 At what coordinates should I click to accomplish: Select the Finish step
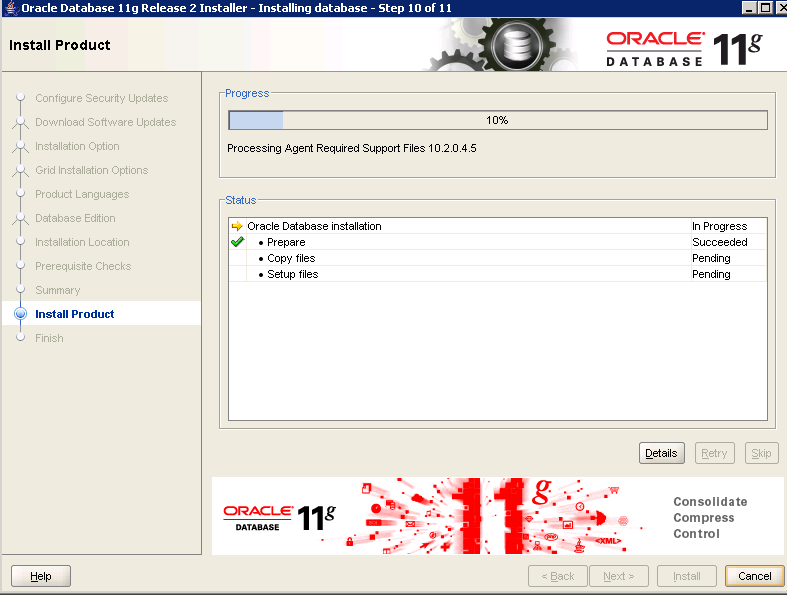tap(49, 338)
